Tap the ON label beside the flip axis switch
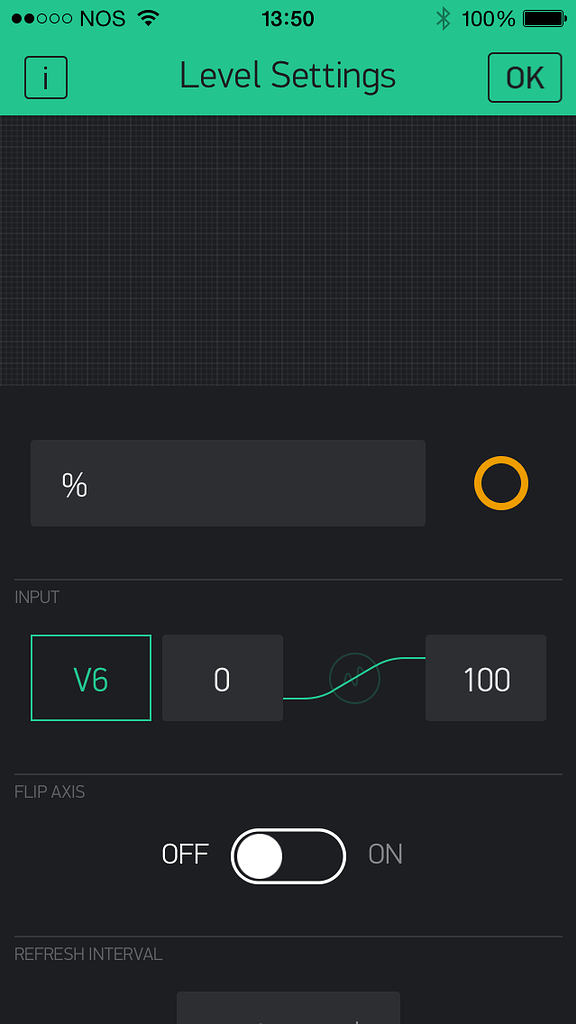The width and height of the screenshot is (576, 1024). tap(385, 855)
